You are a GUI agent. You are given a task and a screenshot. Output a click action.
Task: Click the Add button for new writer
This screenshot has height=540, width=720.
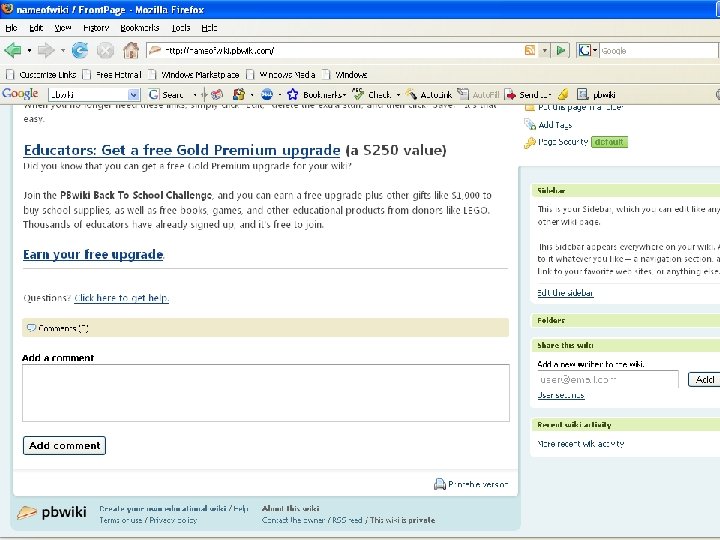coord(704,379)
